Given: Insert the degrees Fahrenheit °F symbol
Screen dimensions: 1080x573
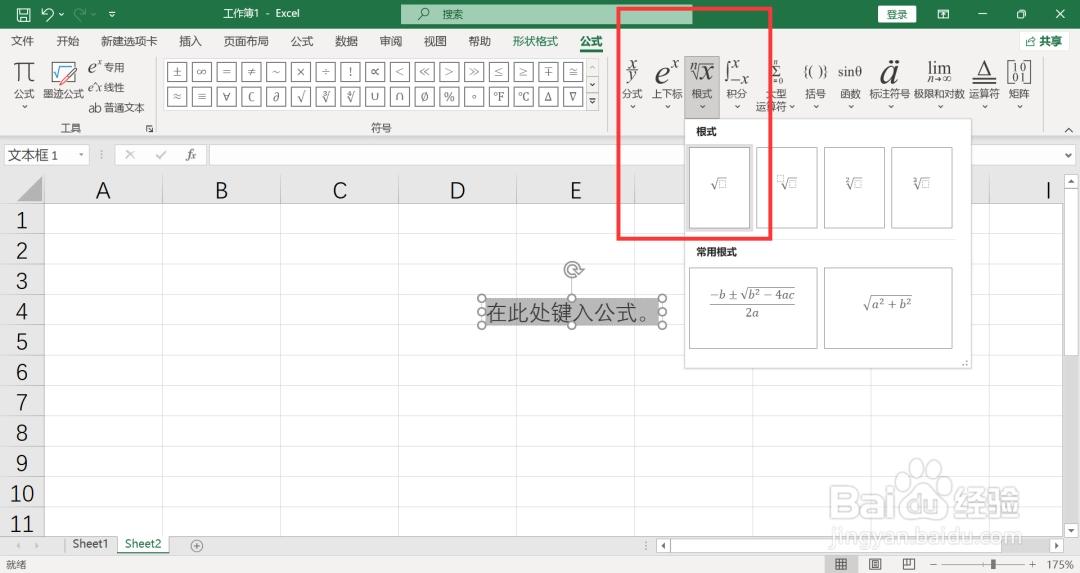Looking at the screenshot, I should (499, 97).
